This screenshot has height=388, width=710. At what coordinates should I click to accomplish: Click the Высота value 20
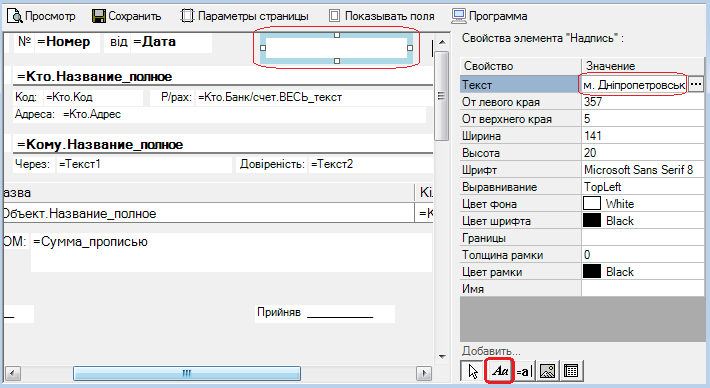[643, 153]
